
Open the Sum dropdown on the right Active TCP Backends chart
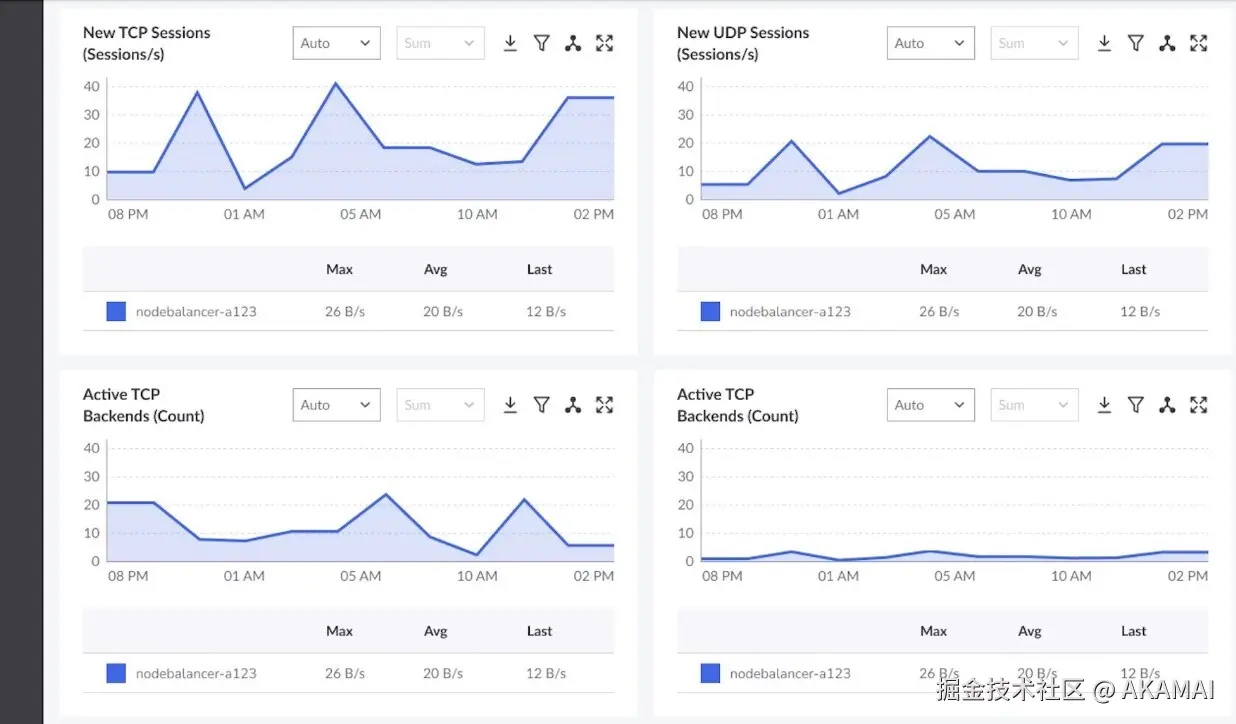pyautogui.click(x=1034, y=405)
